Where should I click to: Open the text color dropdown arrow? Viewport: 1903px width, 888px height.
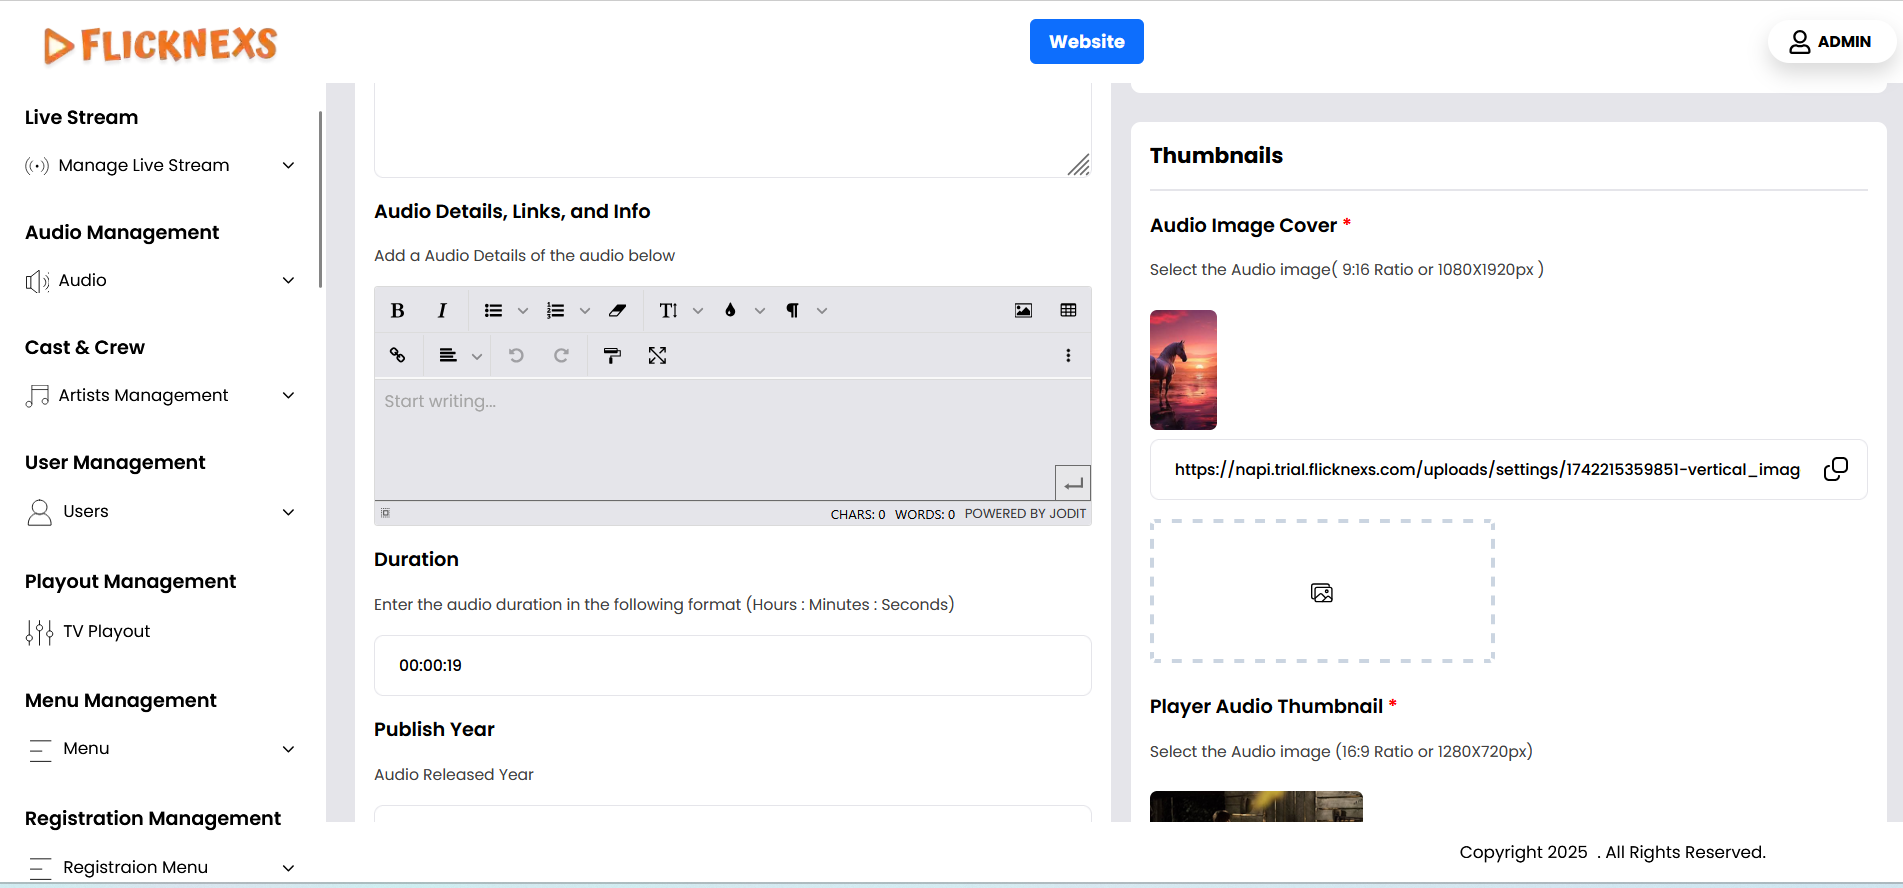[760, 311]
